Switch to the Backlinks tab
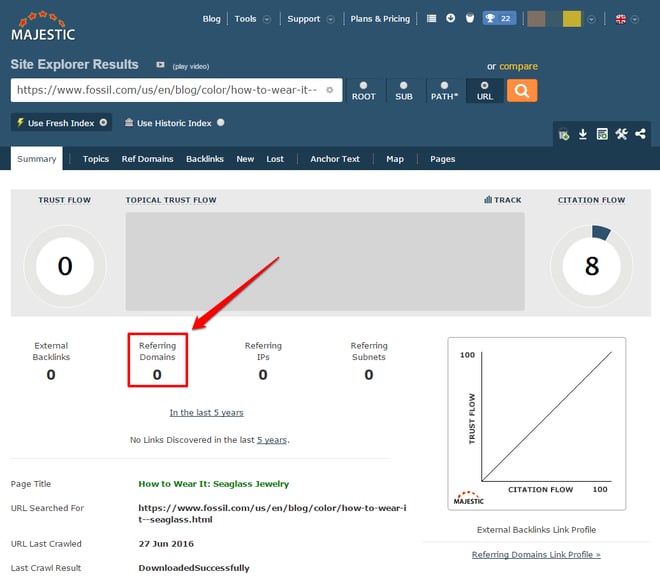 [x=205, y=159]
